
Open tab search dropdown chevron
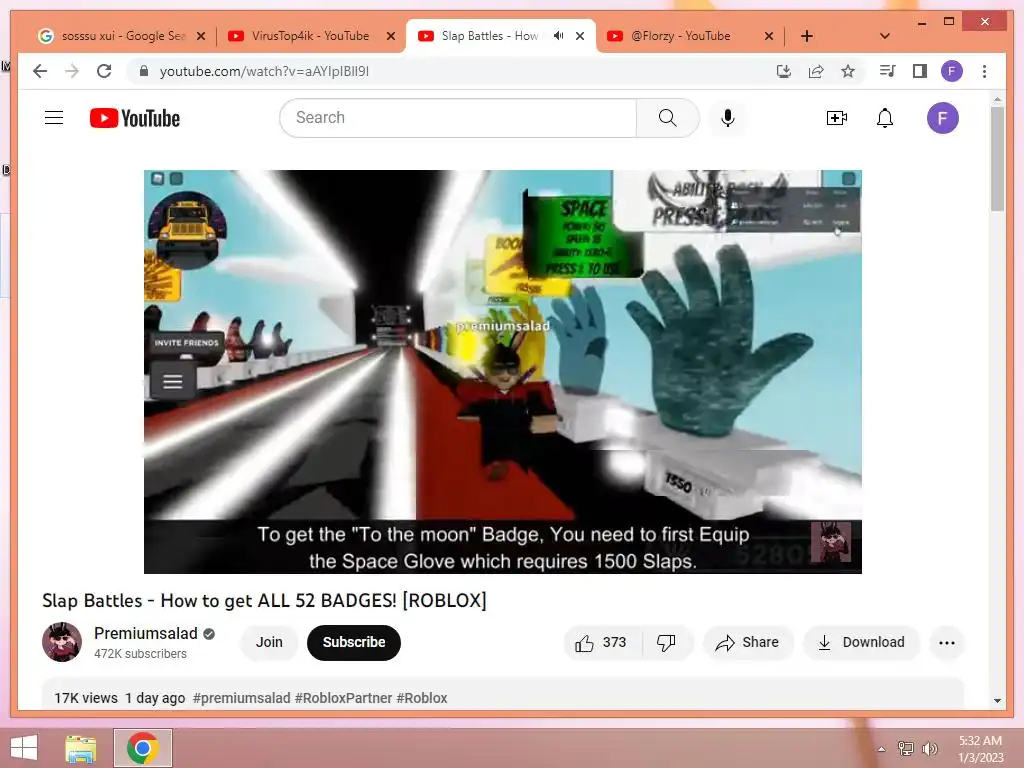885,36
